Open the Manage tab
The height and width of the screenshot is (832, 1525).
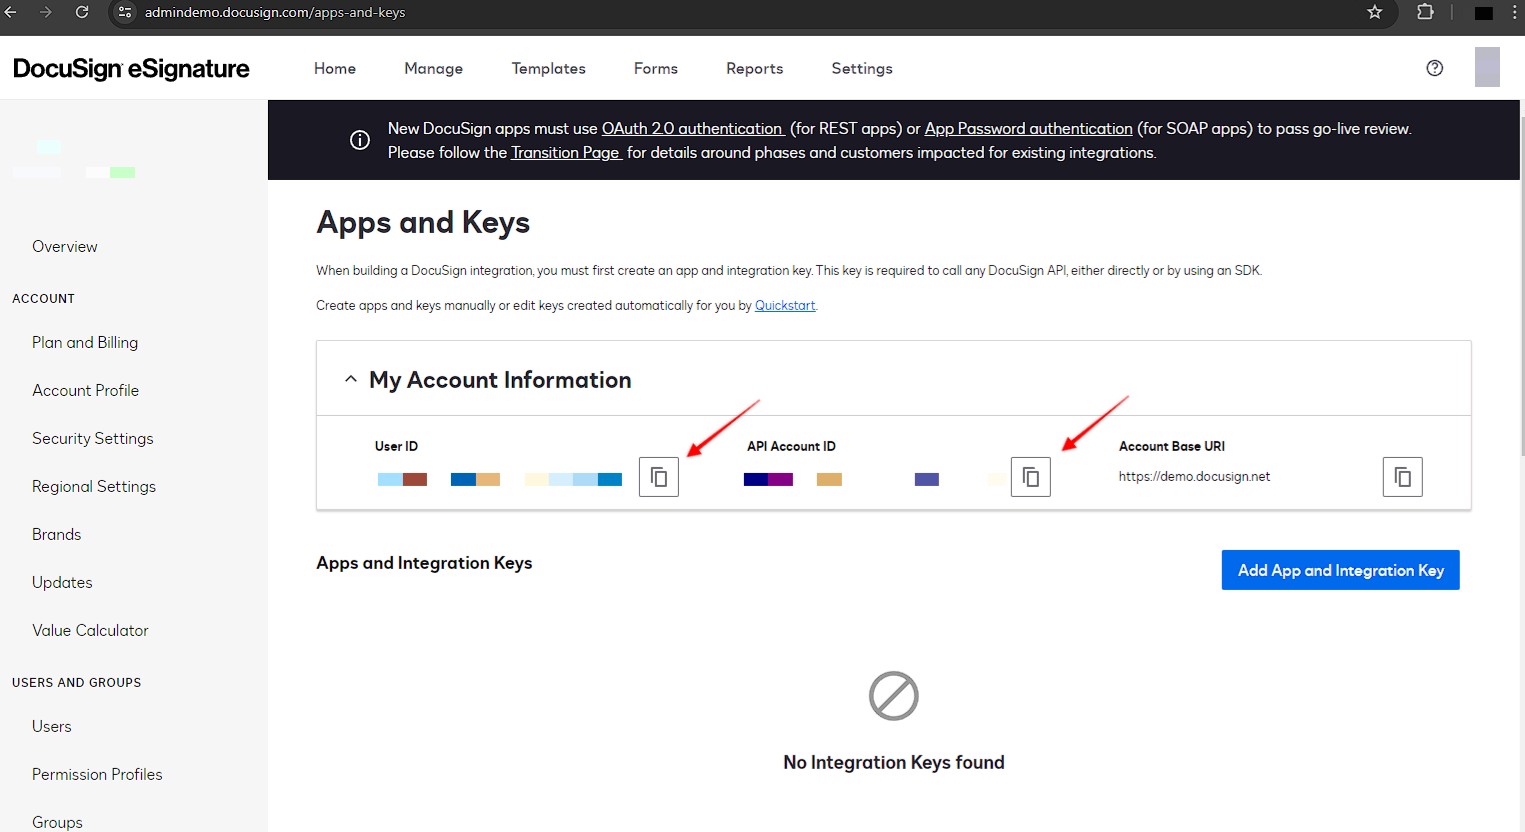coord(434,68)
